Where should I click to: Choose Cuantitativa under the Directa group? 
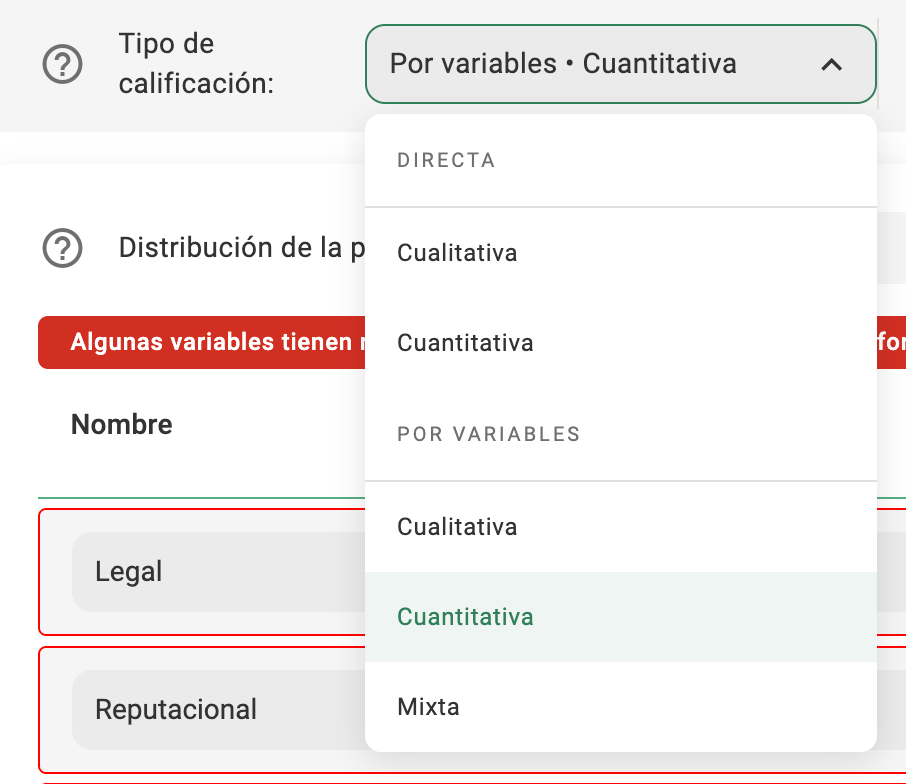click(x=465, y=343)
